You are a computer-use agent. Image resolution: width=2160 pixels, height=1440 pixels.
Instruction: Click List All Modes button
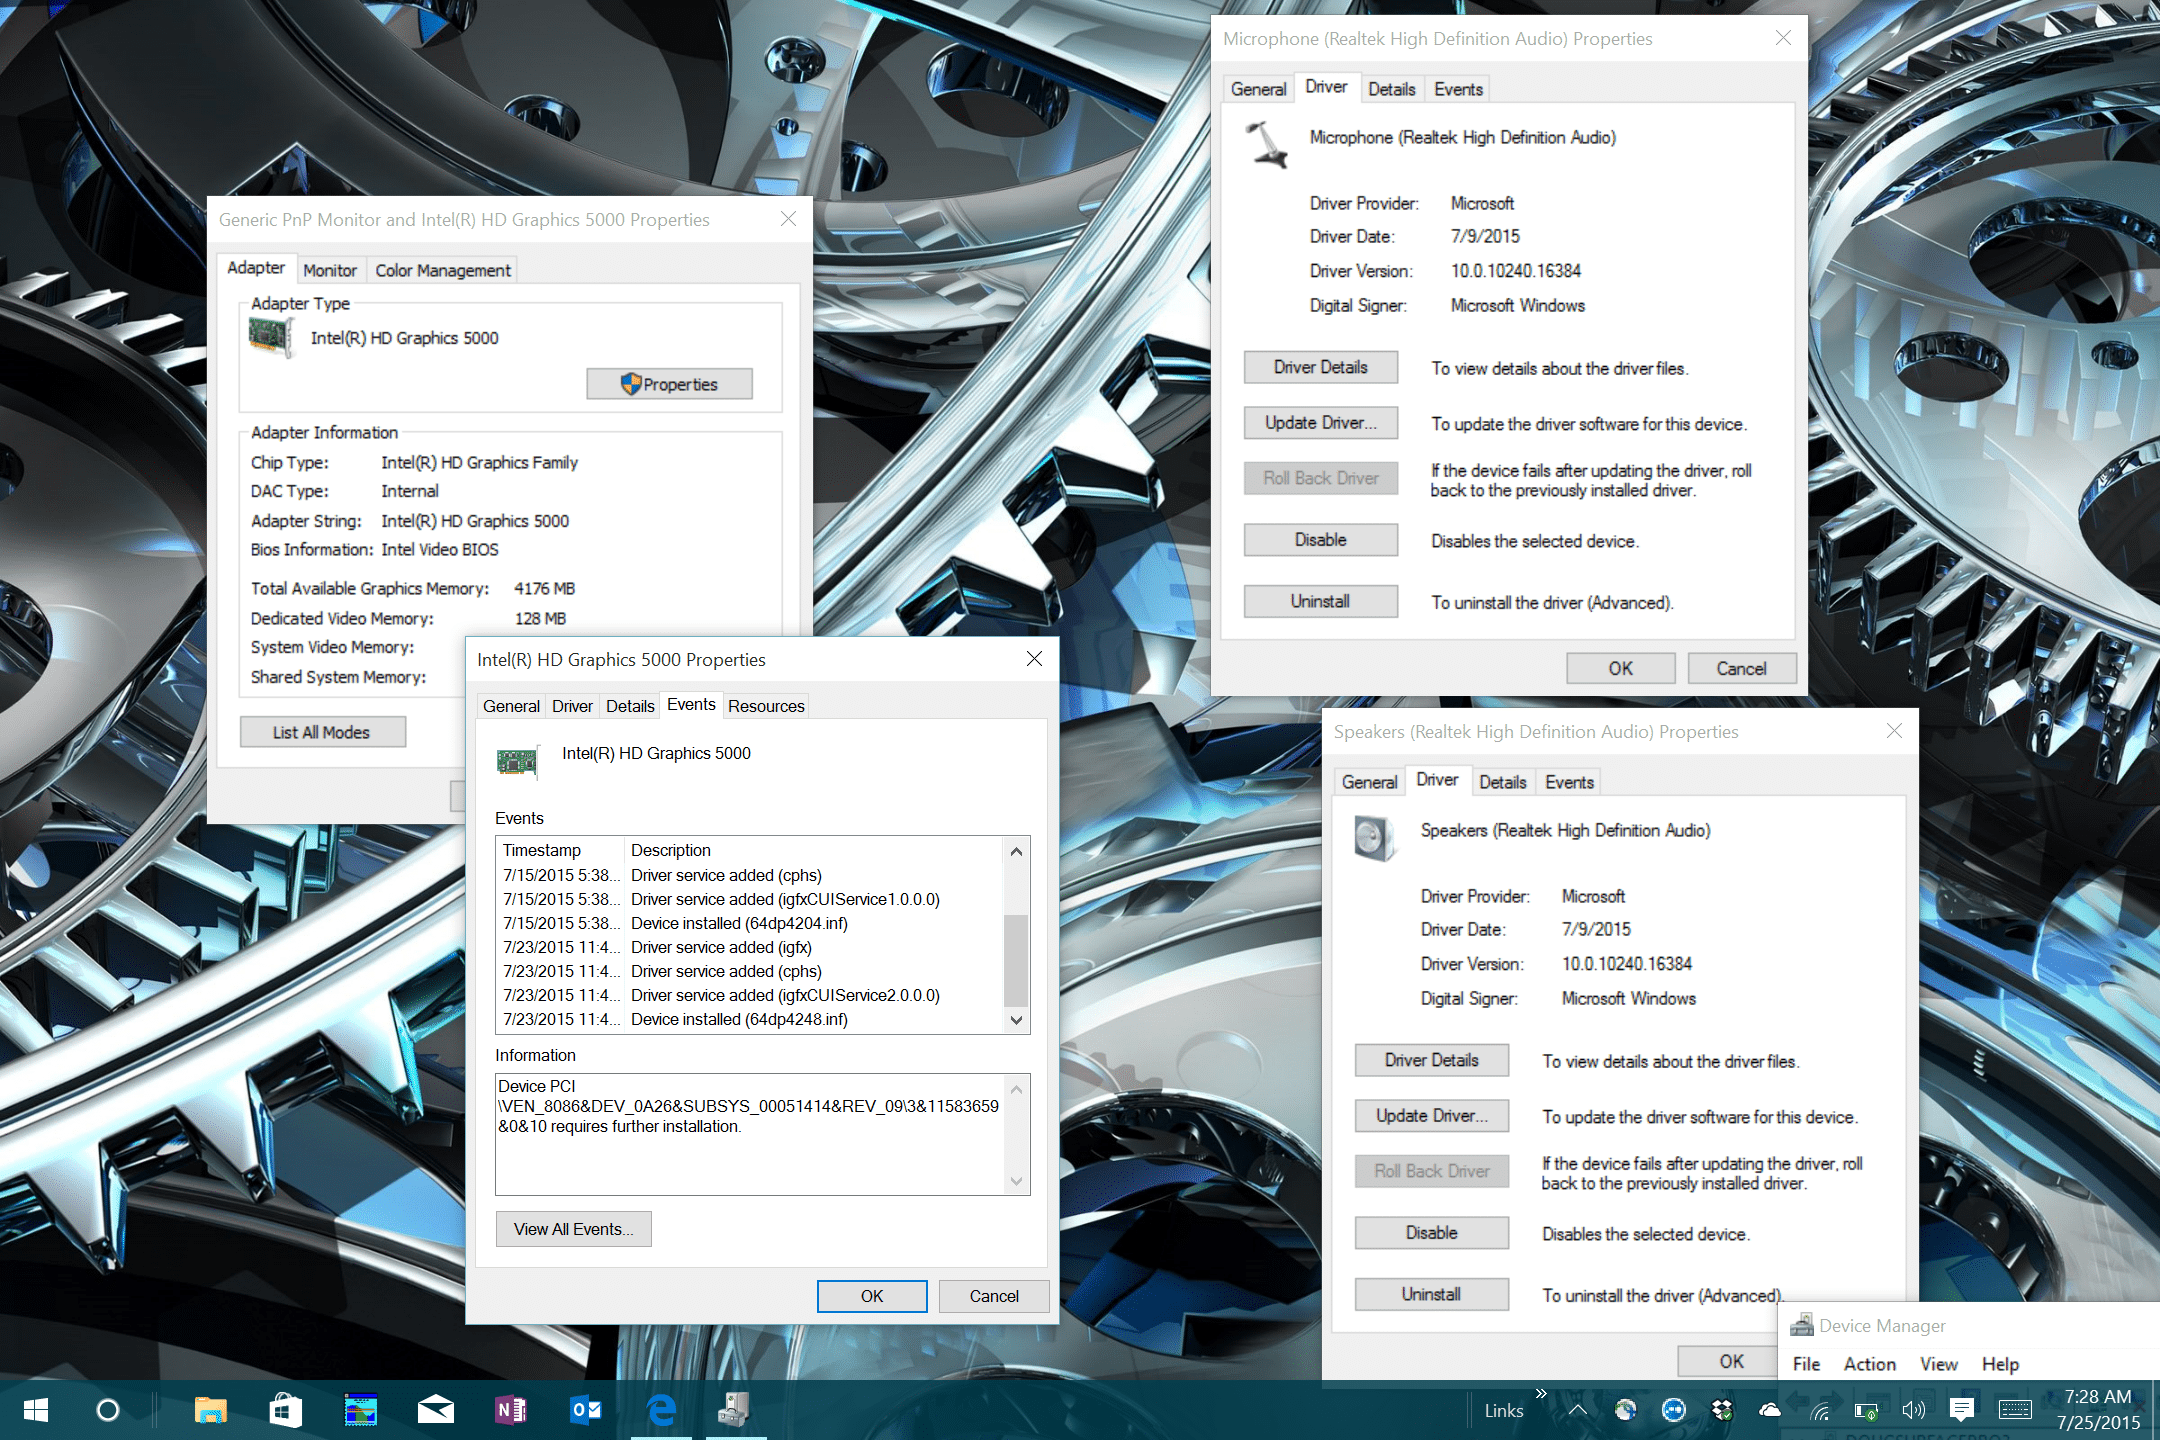pos(322,732)
